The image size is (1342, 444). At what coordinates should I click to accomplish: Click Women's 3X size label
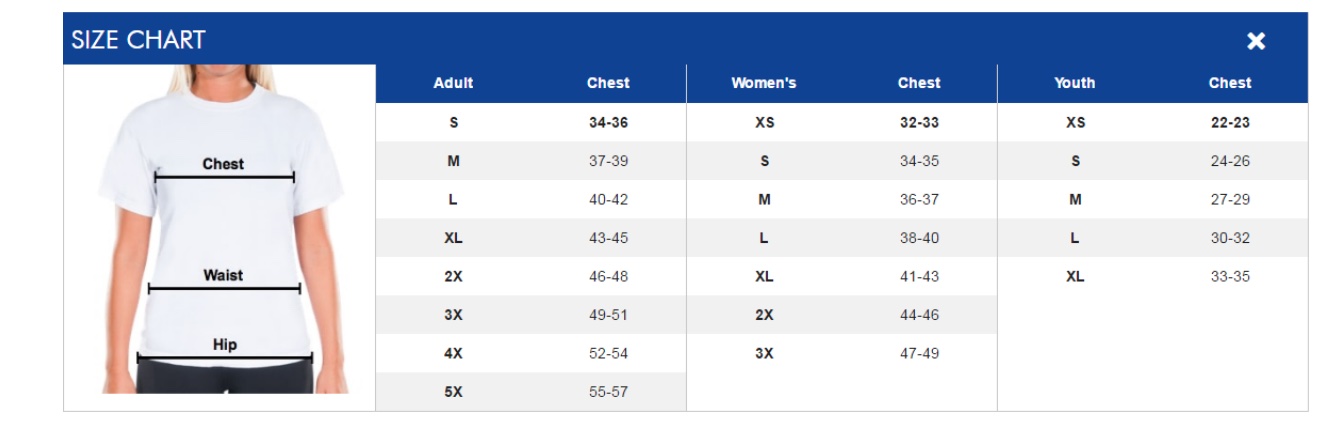pyautogui.click(x=764, y=353)
